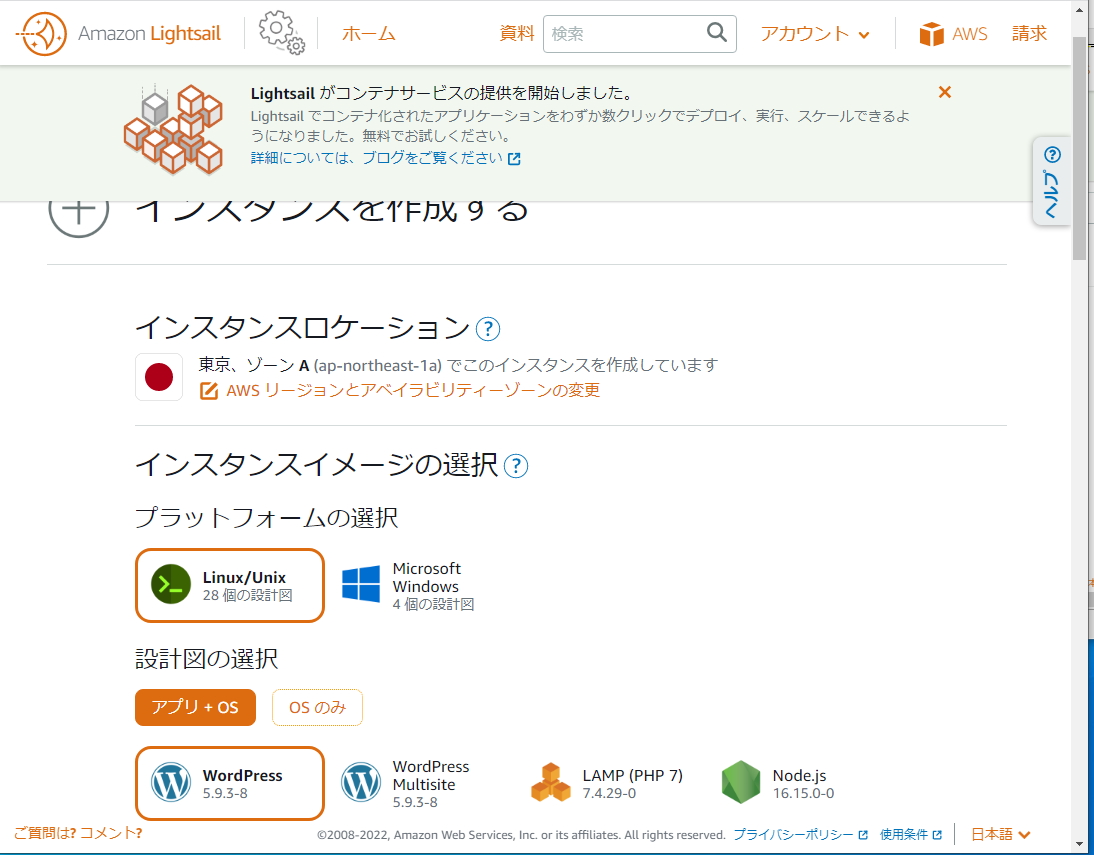Image resolution: width=1094 pixels, height=855 pixels.
Task: Close the container service announcement banner
Action: tap(945, 92)
